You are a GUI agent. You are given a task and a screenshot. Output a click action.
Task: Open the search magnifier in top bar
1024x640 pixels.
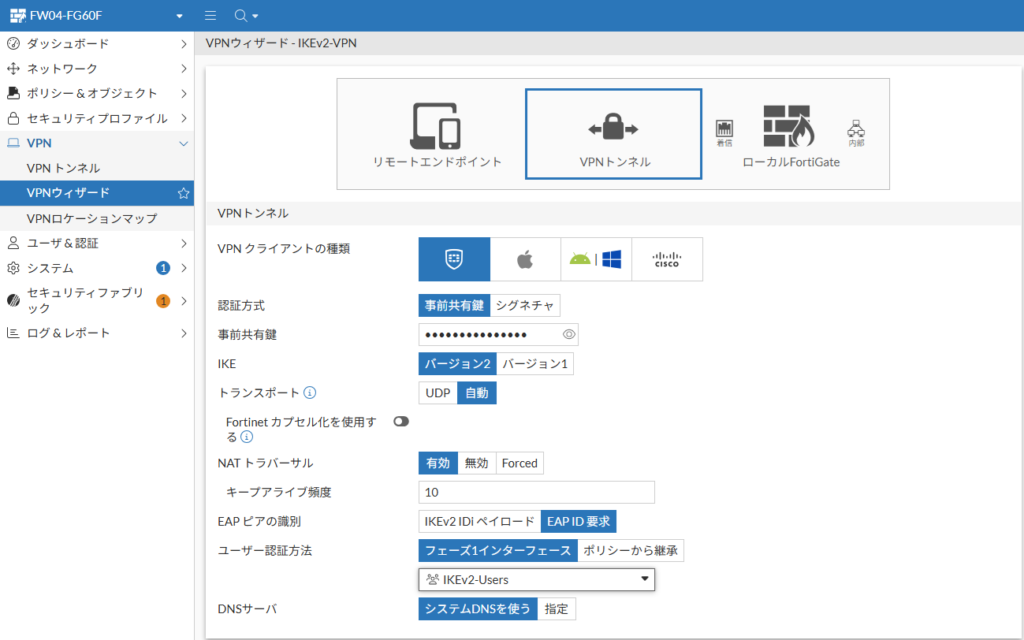[240, 16]
